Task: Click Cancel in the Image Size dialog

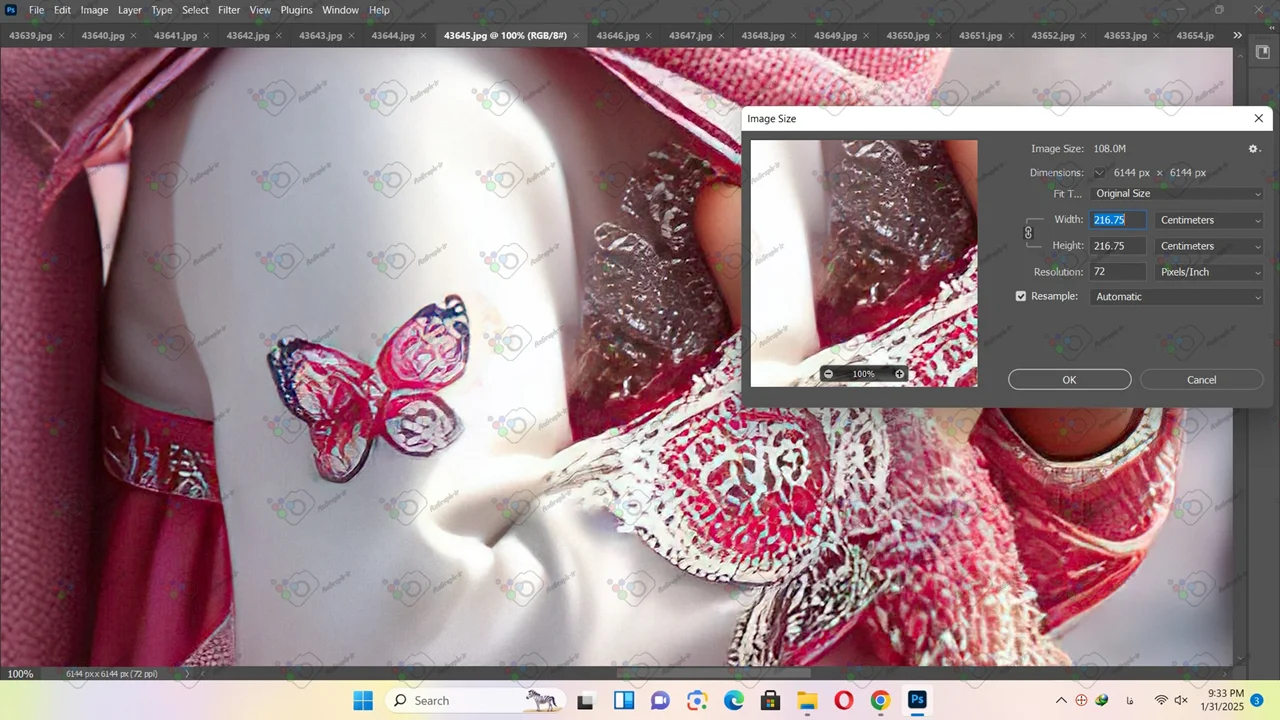Action: pos(1201,380)
